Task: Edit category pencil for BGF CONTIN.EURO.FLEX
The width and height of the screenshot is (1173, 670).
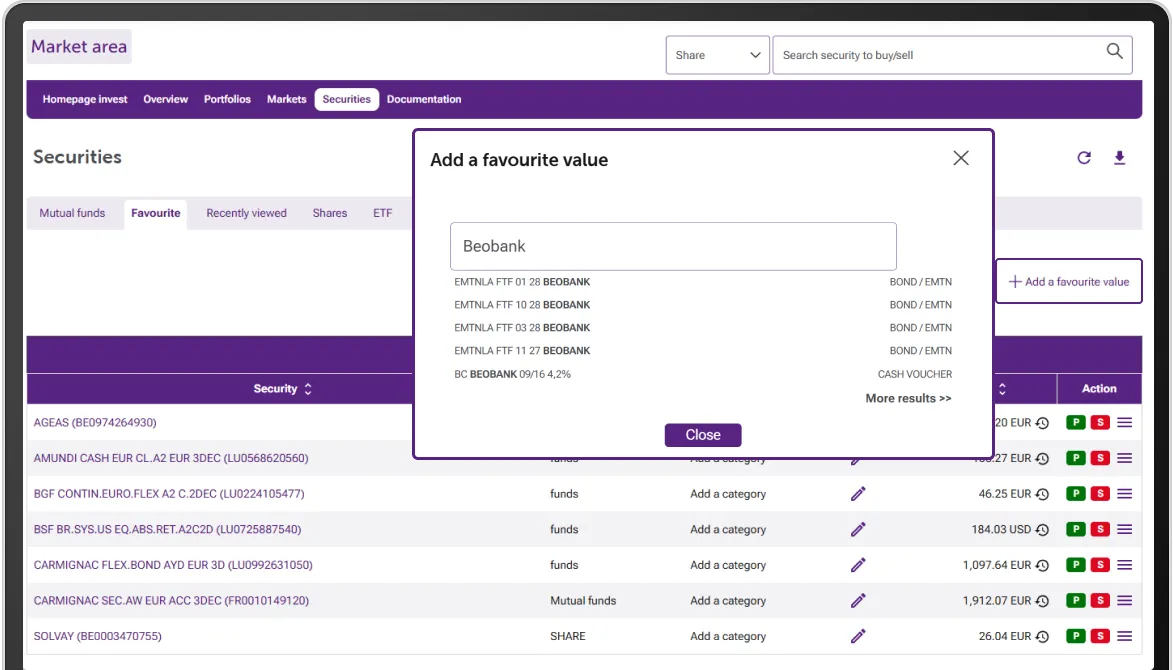Action: [858, 494]
